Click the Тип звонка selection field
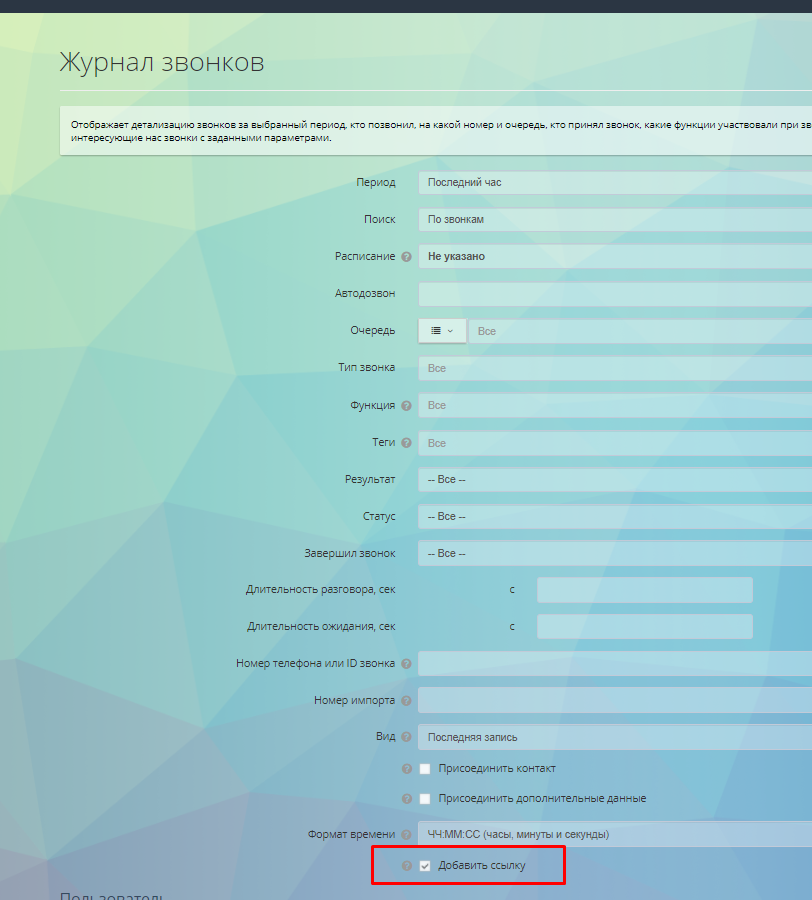Screen dimensions: 812x900 614,368
